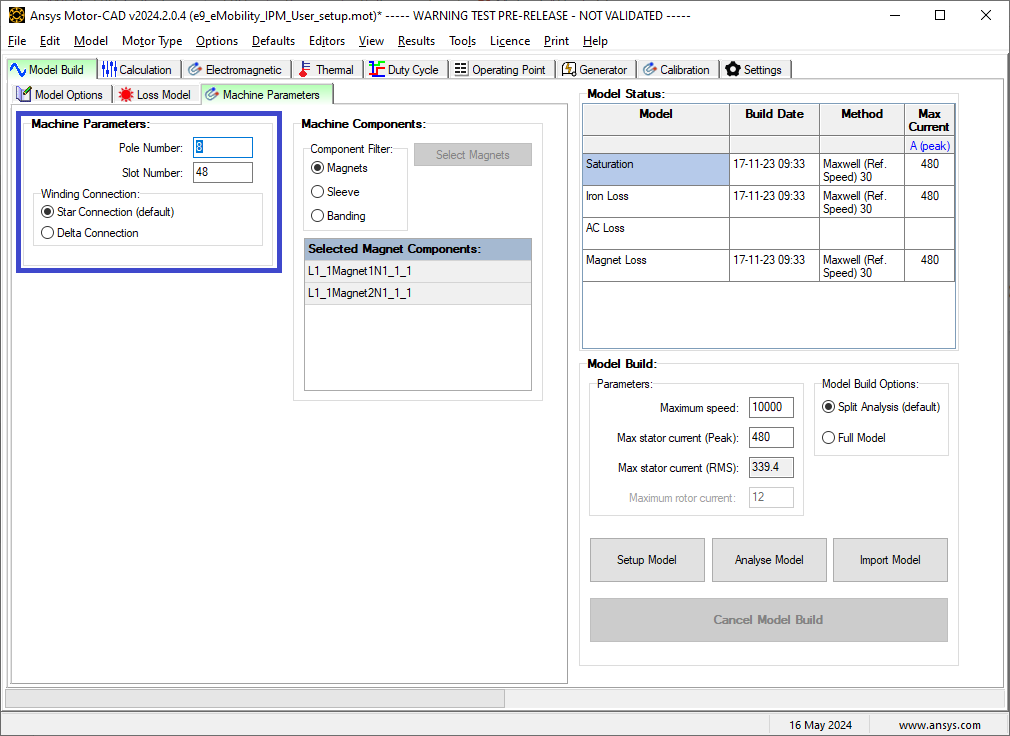Open the File menu

tap(17, 41)
